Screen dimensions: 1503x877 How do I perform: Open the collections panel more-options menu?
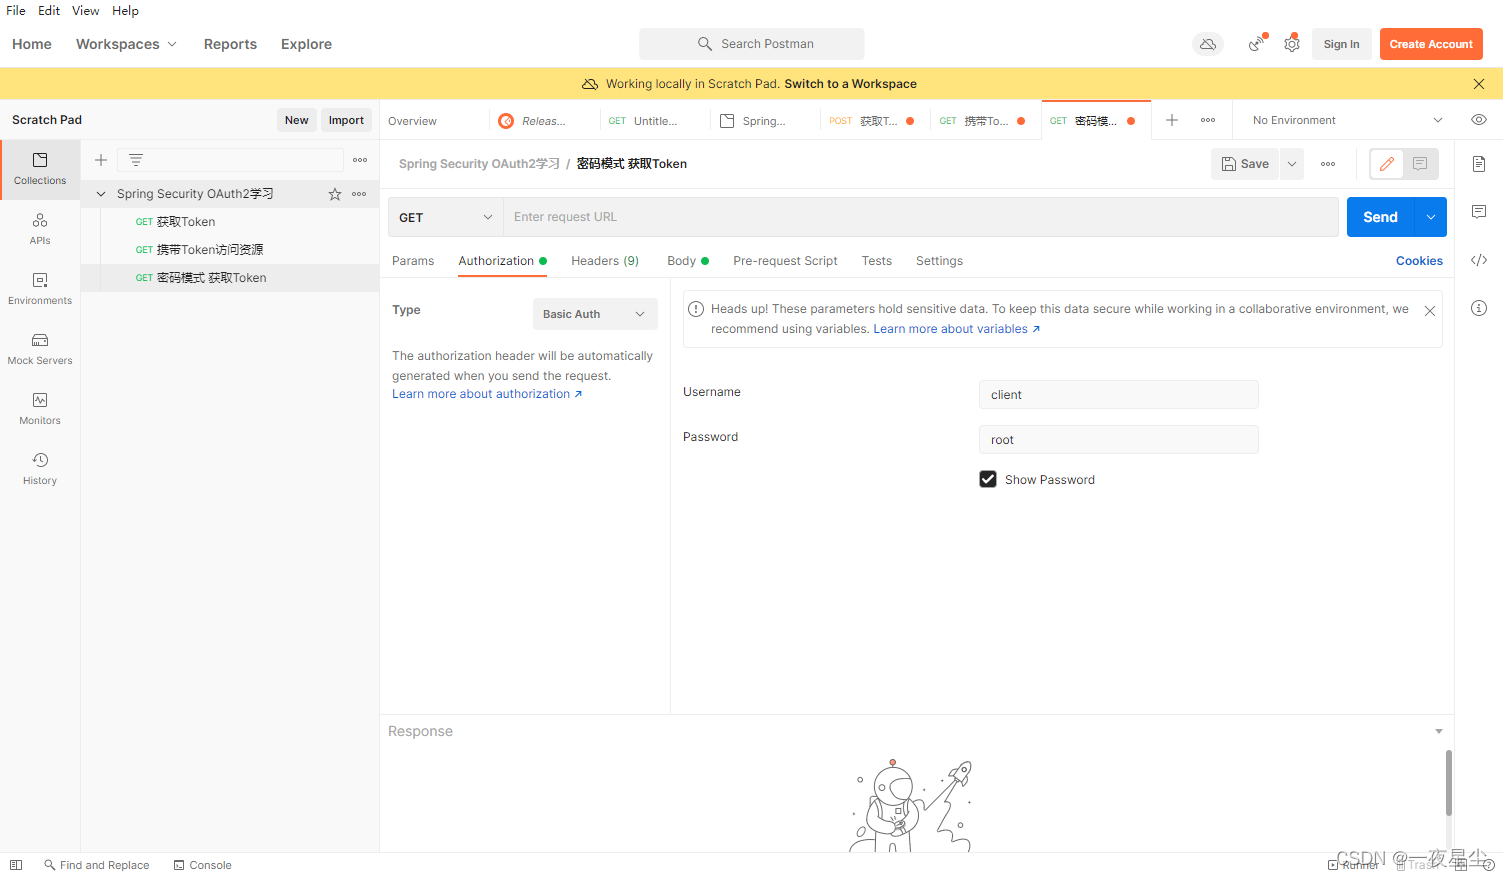pos(360,160)
